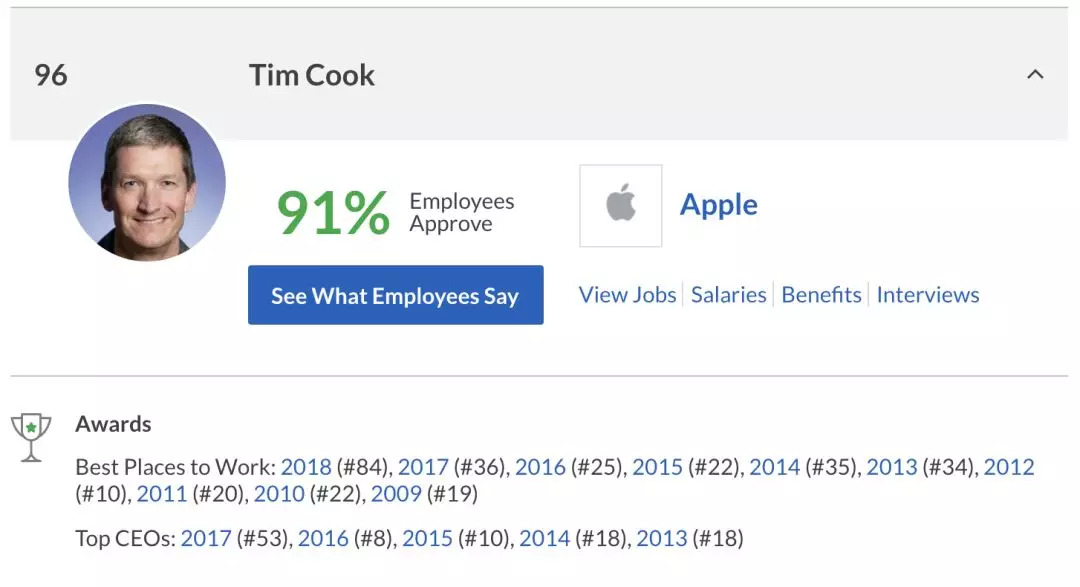View Best Places to Work 2009

[396, 494]
